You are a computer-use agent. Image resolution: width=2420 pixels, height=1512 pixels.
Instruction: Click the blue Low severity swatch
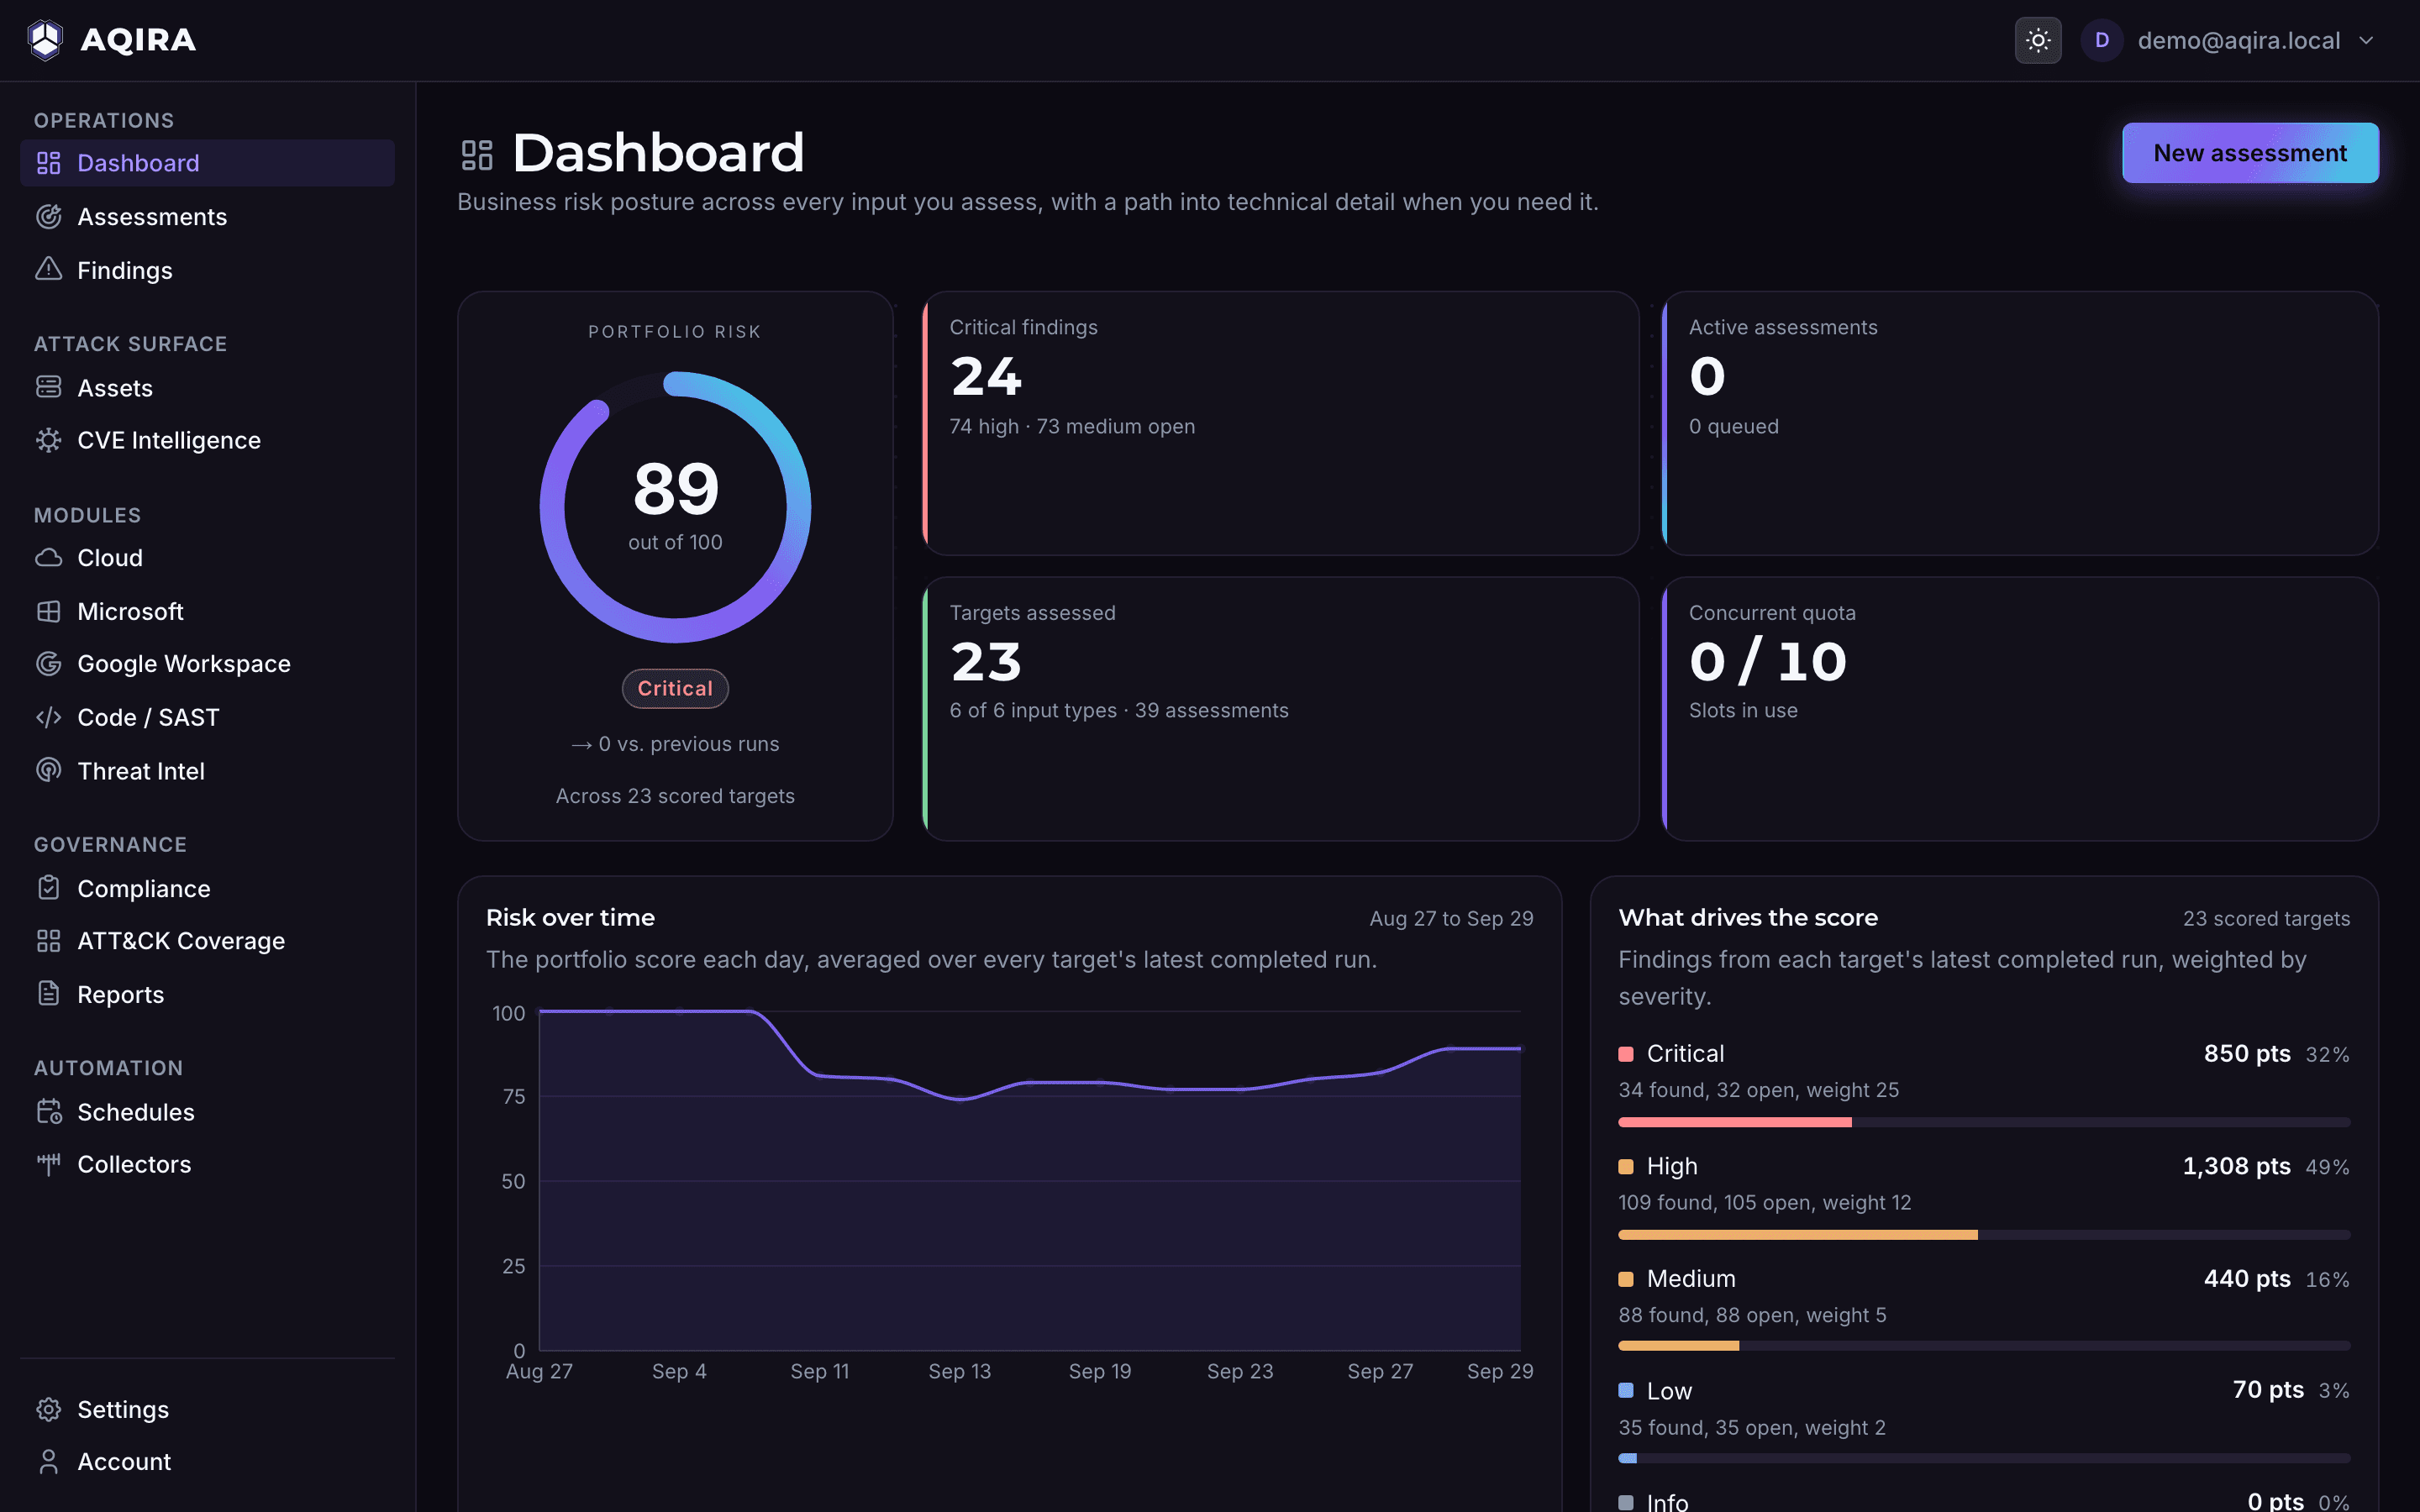[x=1626, y=1391]
